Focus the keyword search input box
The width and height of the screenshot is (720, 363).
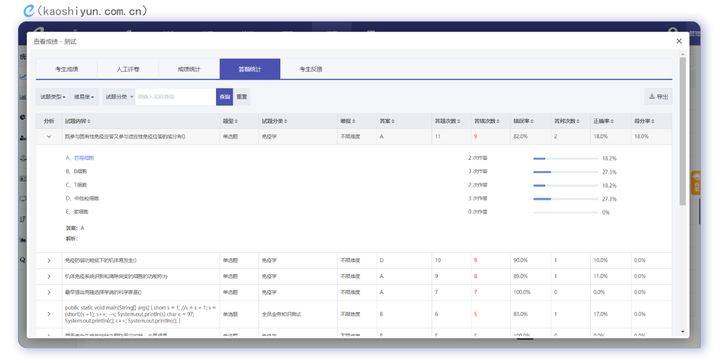pyautogui.click(x=175, y=97)
